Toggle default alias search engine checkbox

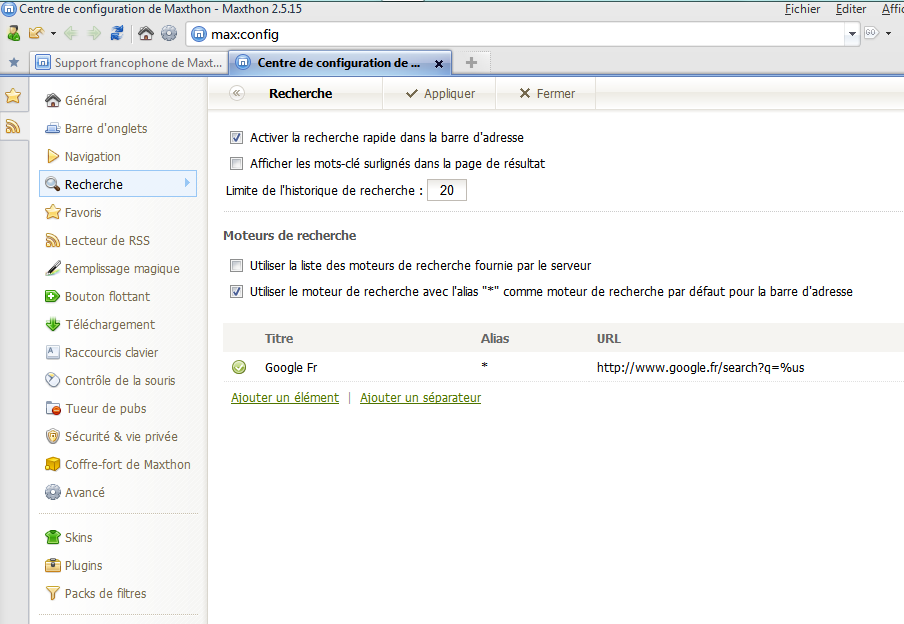[236, 291]
